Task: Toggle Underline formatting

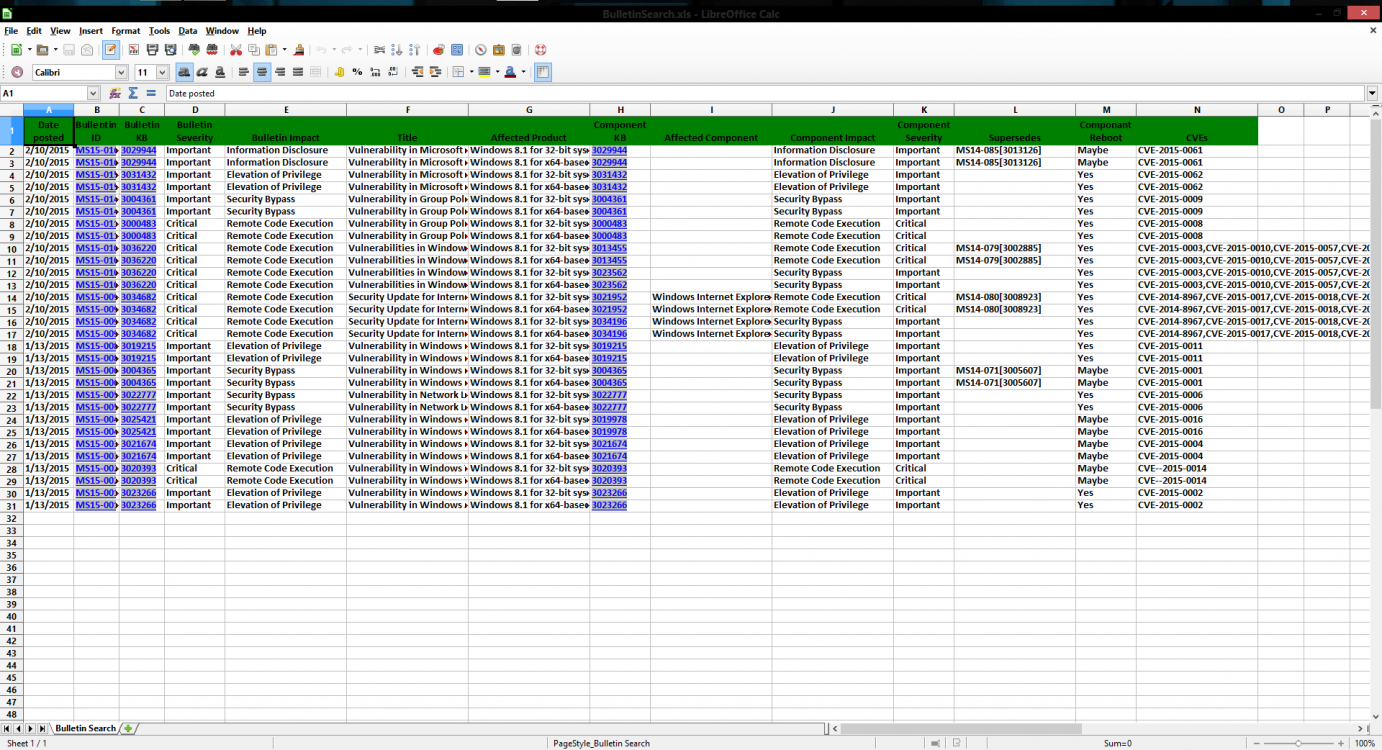Action: [220, 72]
